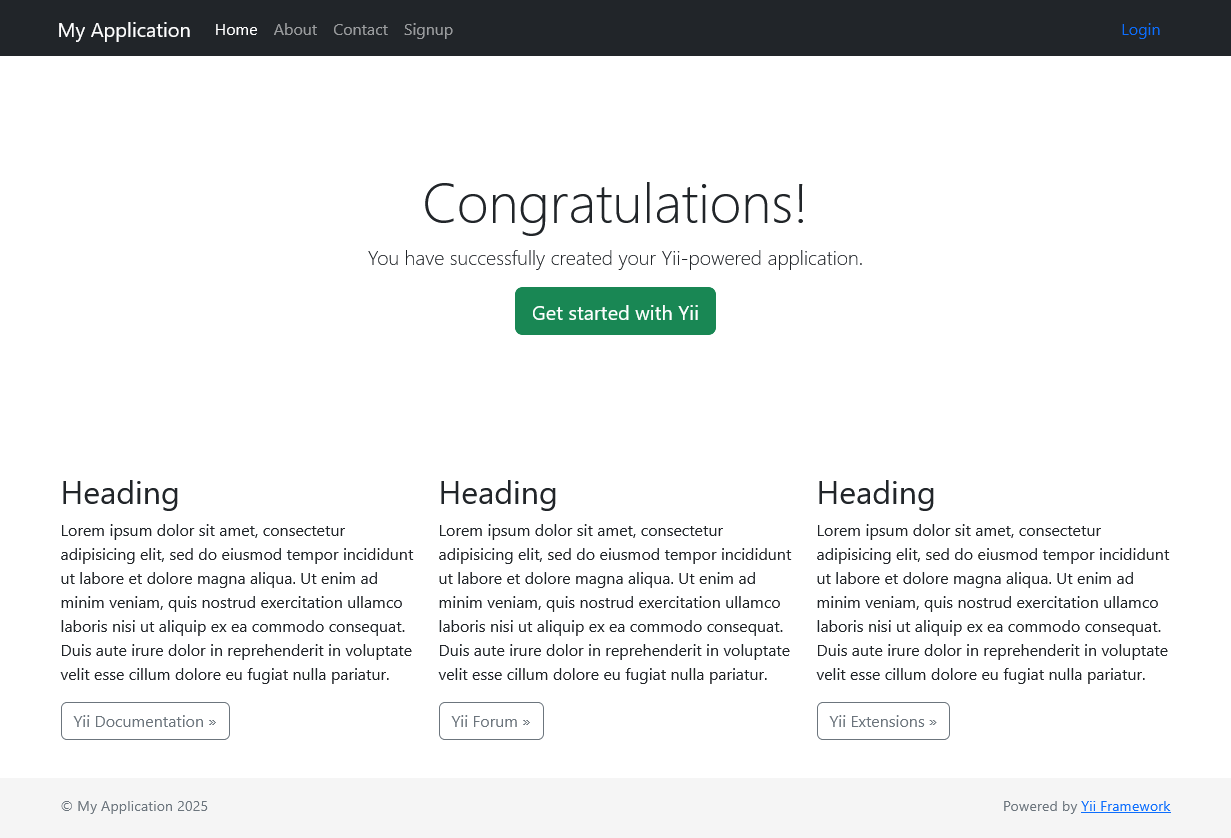
Task: Open the Yii Extensions » button
Action: coord(883,721)
